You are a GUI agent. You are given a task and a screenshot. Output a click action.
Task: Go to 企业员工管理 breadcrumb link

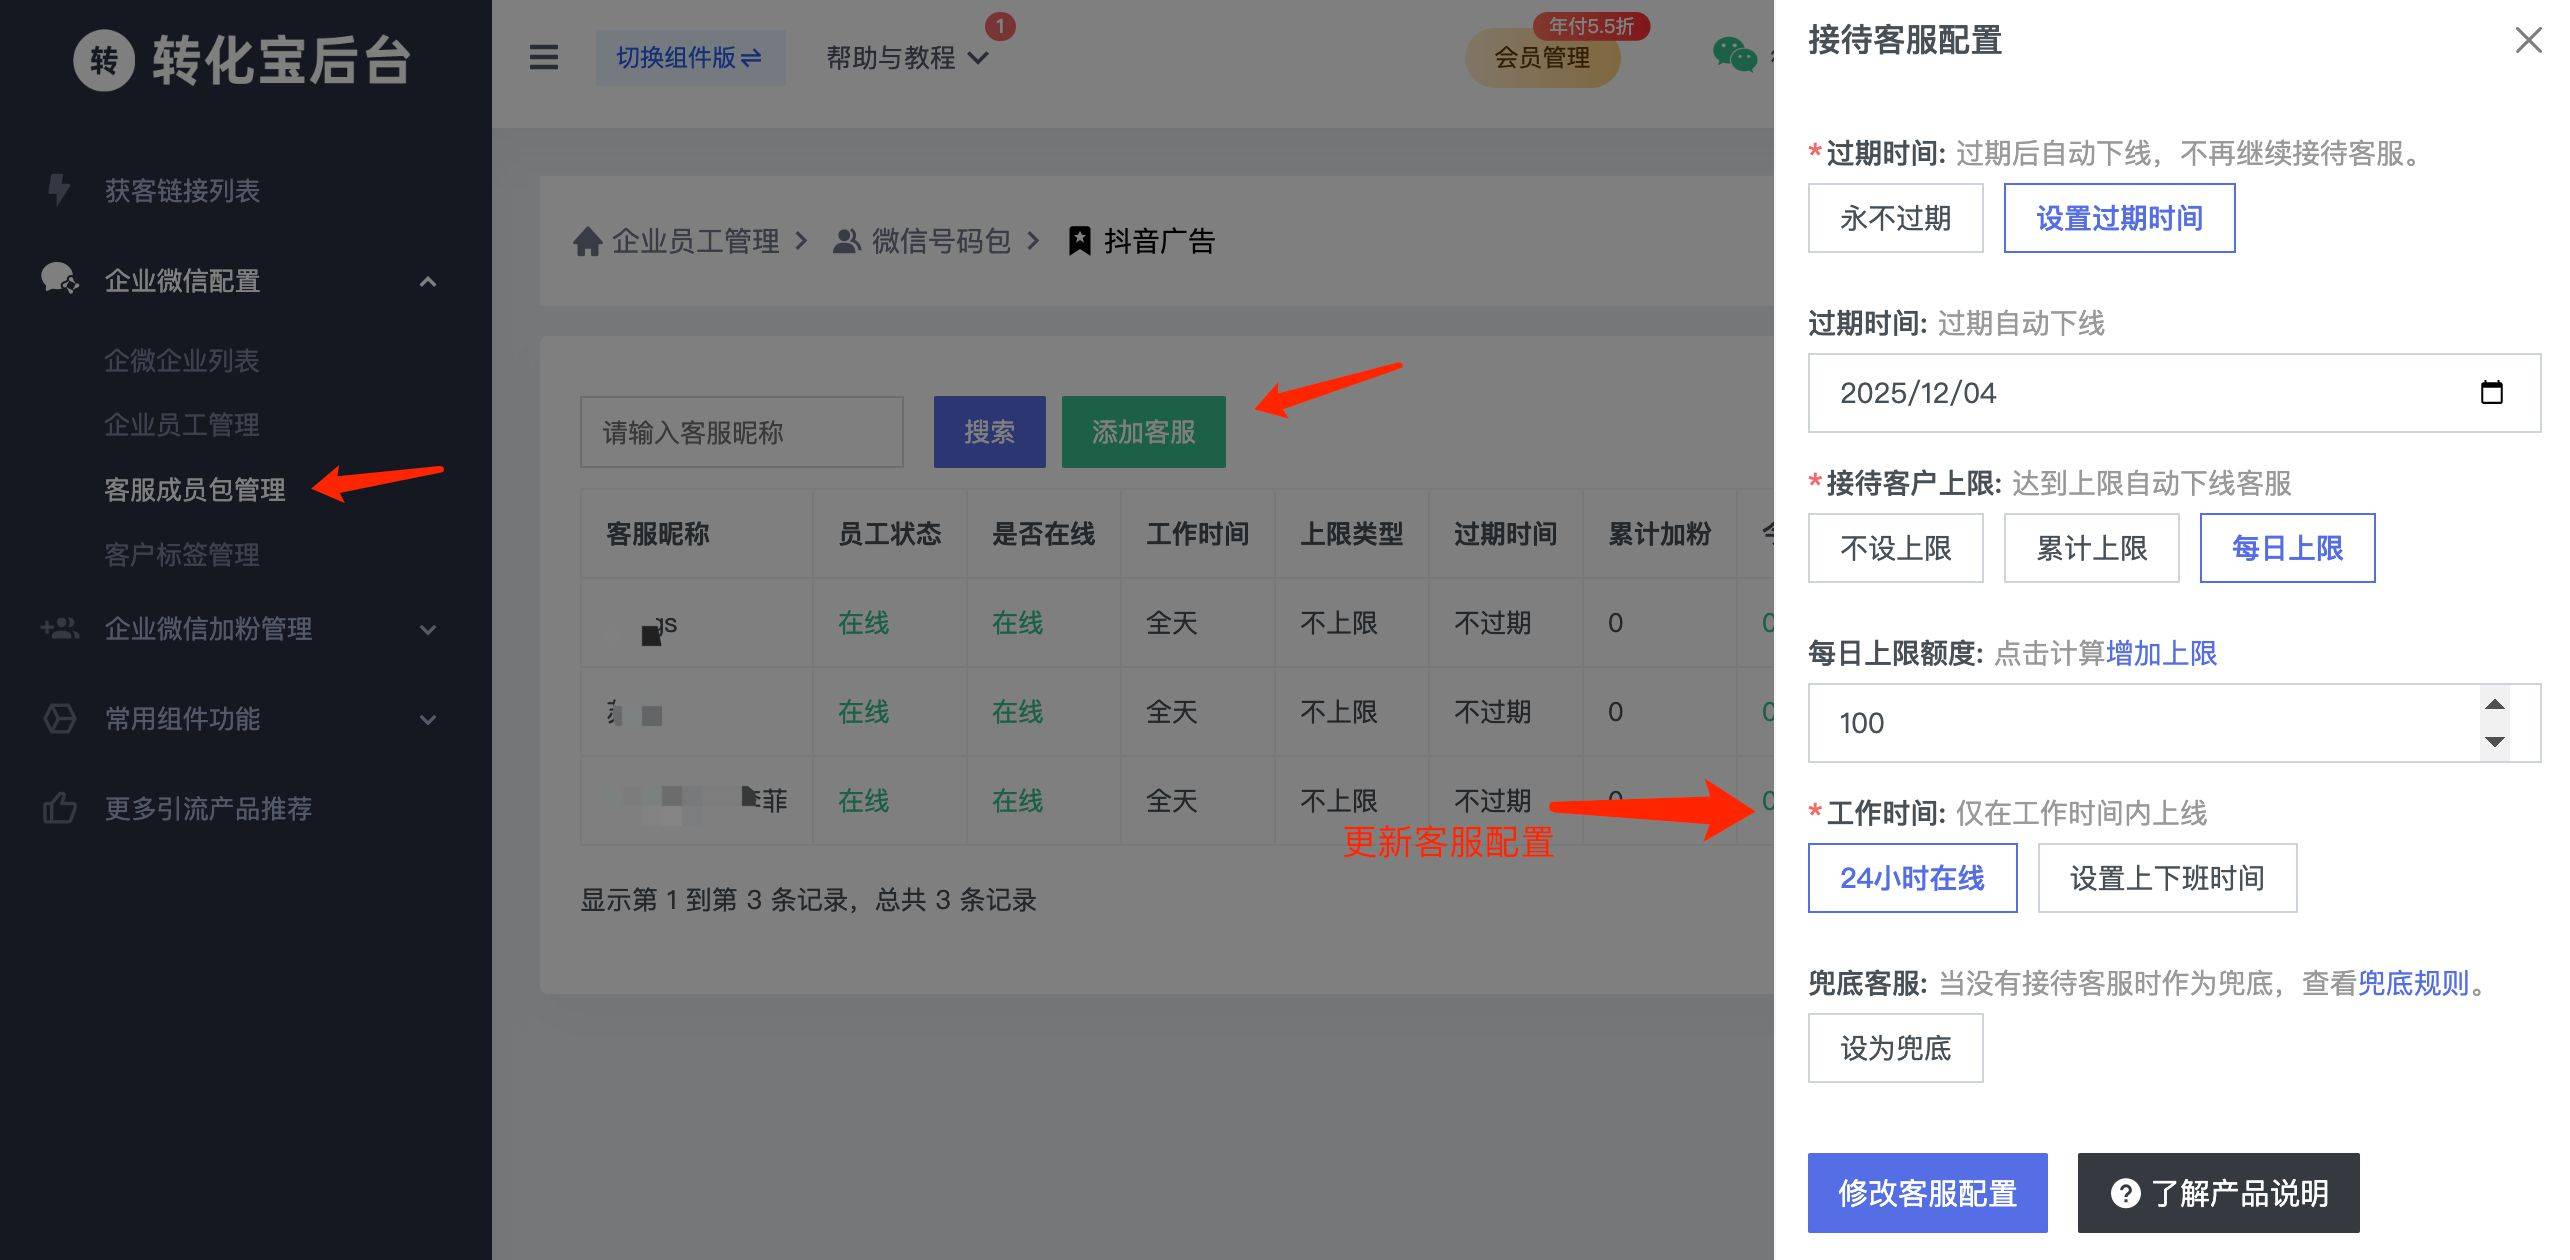[x=695, y=241]
